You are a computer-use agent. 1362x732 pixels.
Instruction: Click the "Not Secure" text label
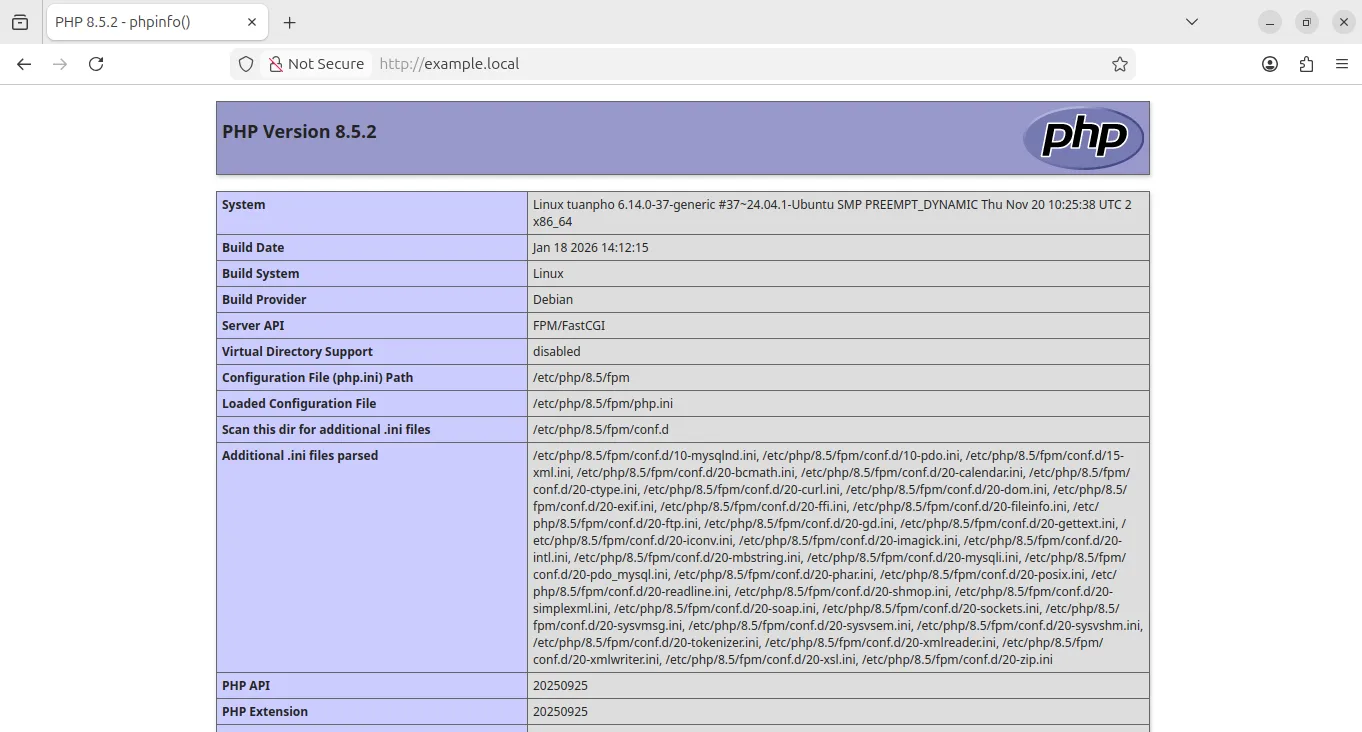326,63
